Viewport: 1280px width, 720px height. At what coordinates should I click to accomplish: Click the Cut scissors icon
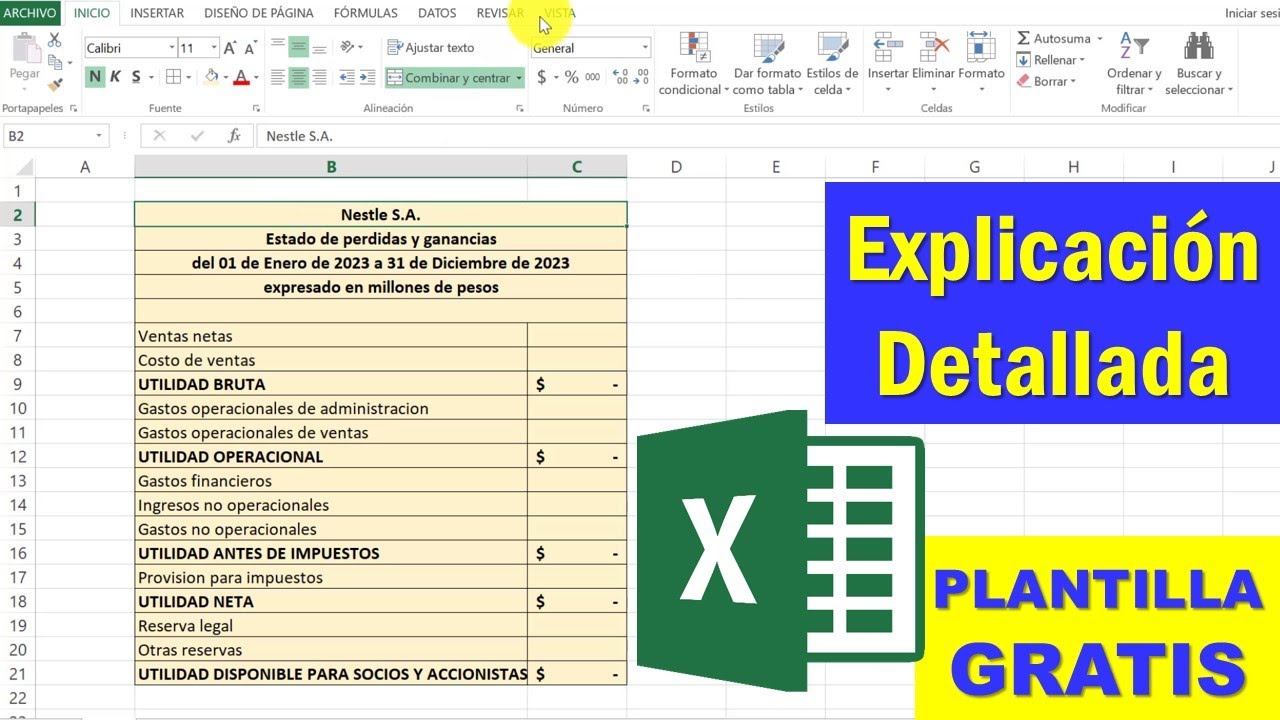coord(55,40)
